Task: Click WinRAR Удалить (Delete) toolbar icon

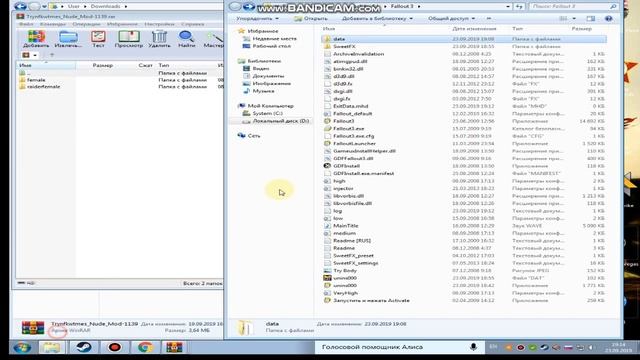Action: point(159,39)
